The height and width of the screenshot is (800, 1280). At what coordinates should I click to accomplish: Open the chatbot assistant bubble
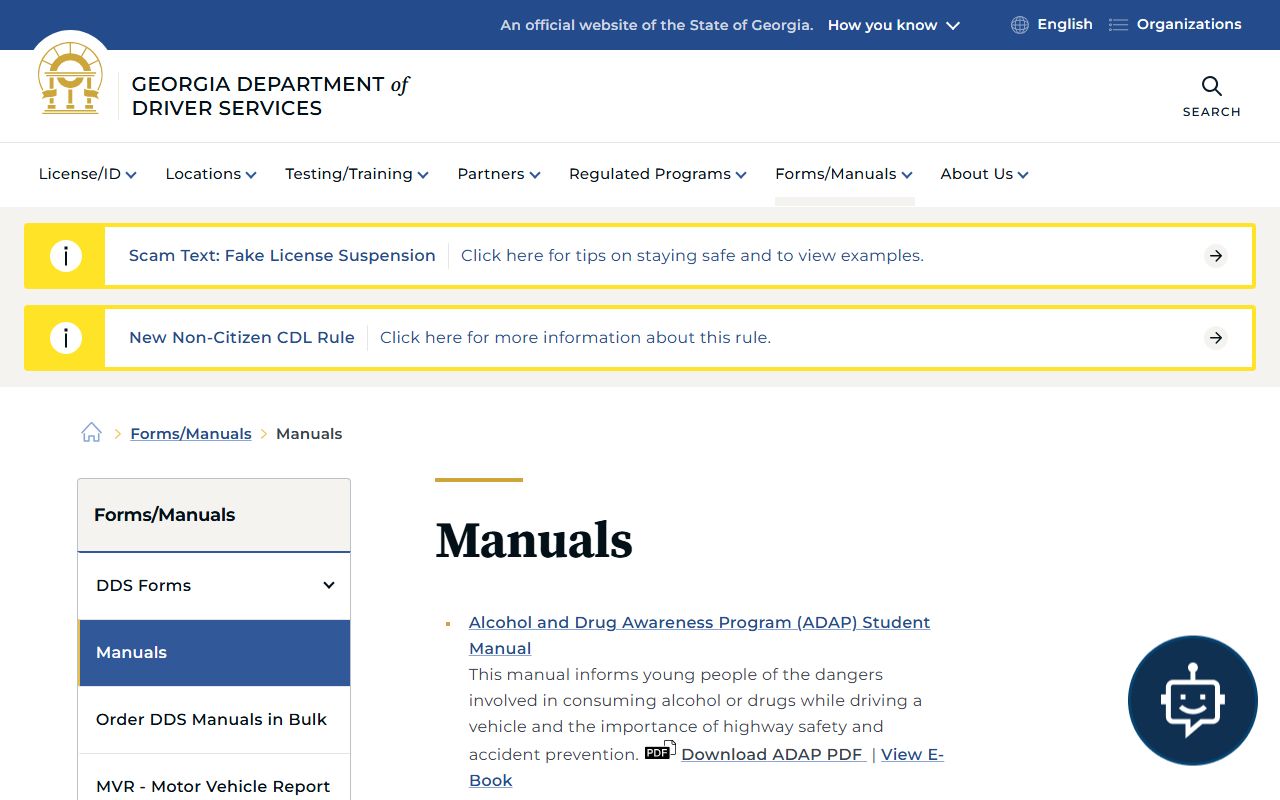tap(1192, 700)
